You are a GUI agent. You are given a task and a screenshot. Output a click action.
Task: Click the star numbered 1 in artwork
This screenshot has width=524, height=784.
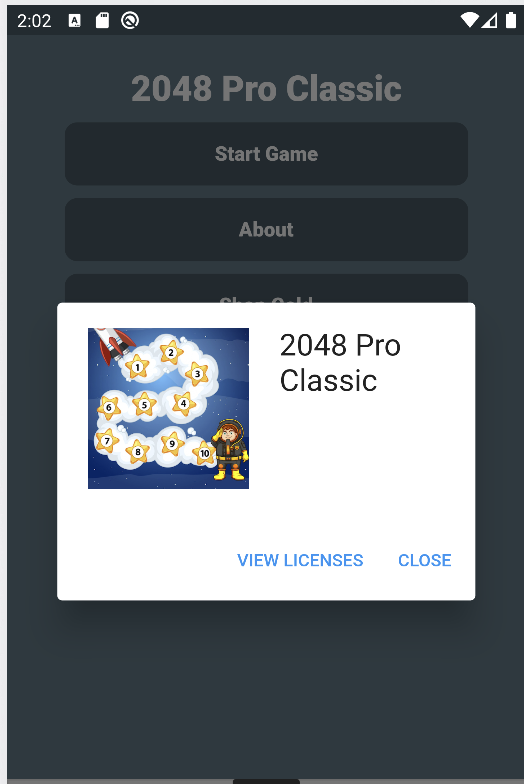click(137, 368)
